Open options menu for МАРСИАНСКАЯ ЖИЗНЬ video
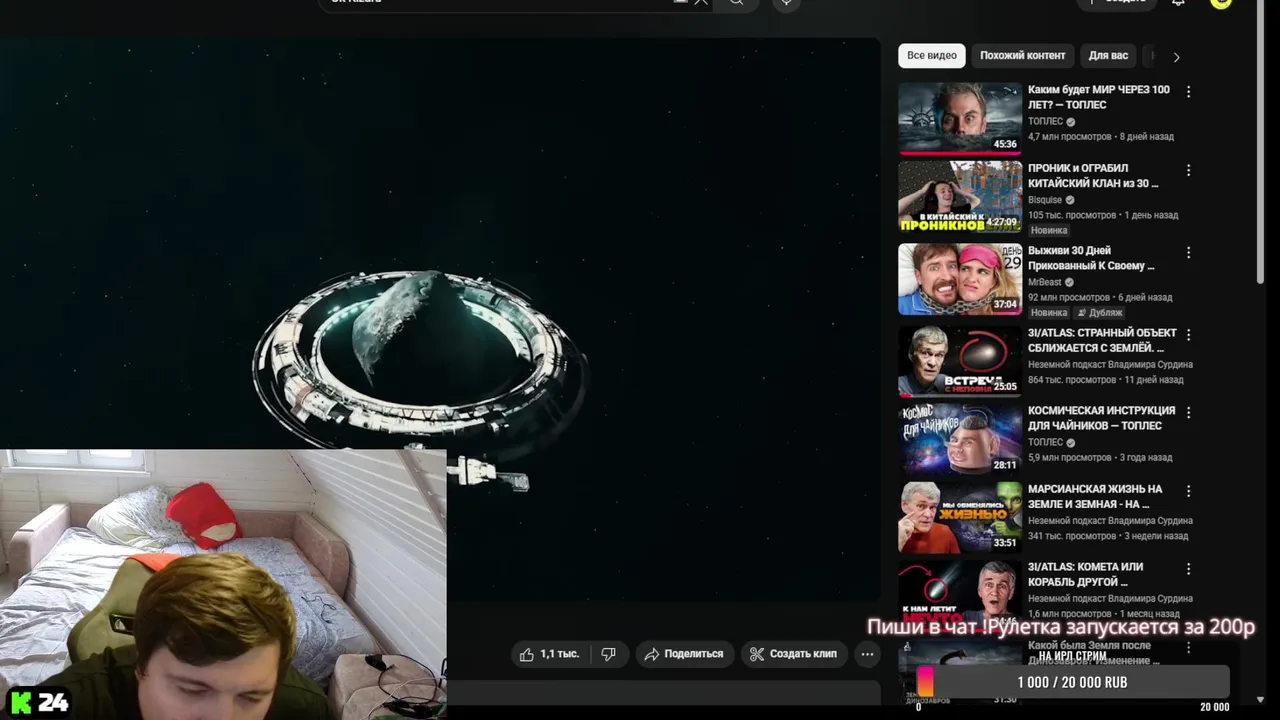The image size is (1280, 720). (x=1188, y=491)
